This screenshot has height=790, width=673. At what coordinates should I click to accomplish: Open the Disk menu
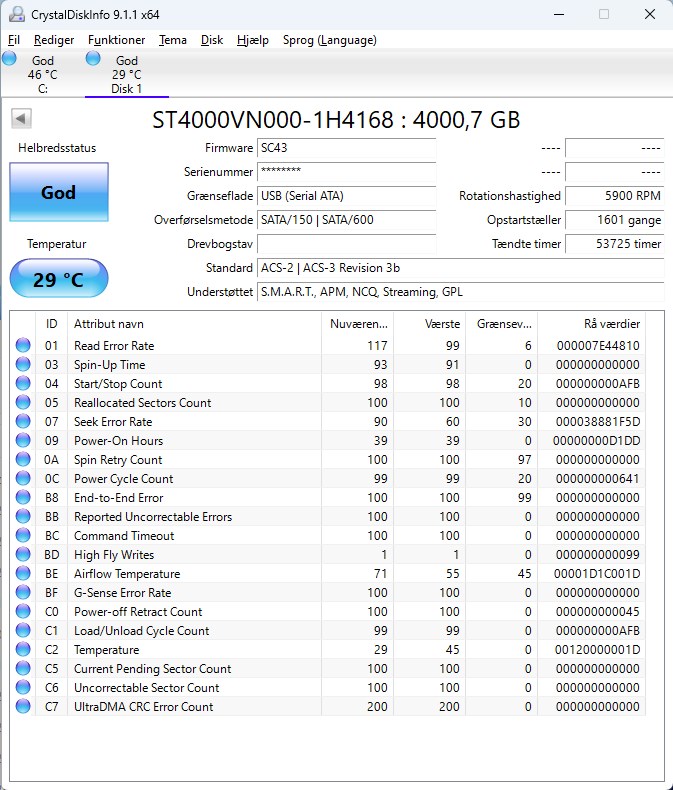pyautogui.click(x=212, y=40)
